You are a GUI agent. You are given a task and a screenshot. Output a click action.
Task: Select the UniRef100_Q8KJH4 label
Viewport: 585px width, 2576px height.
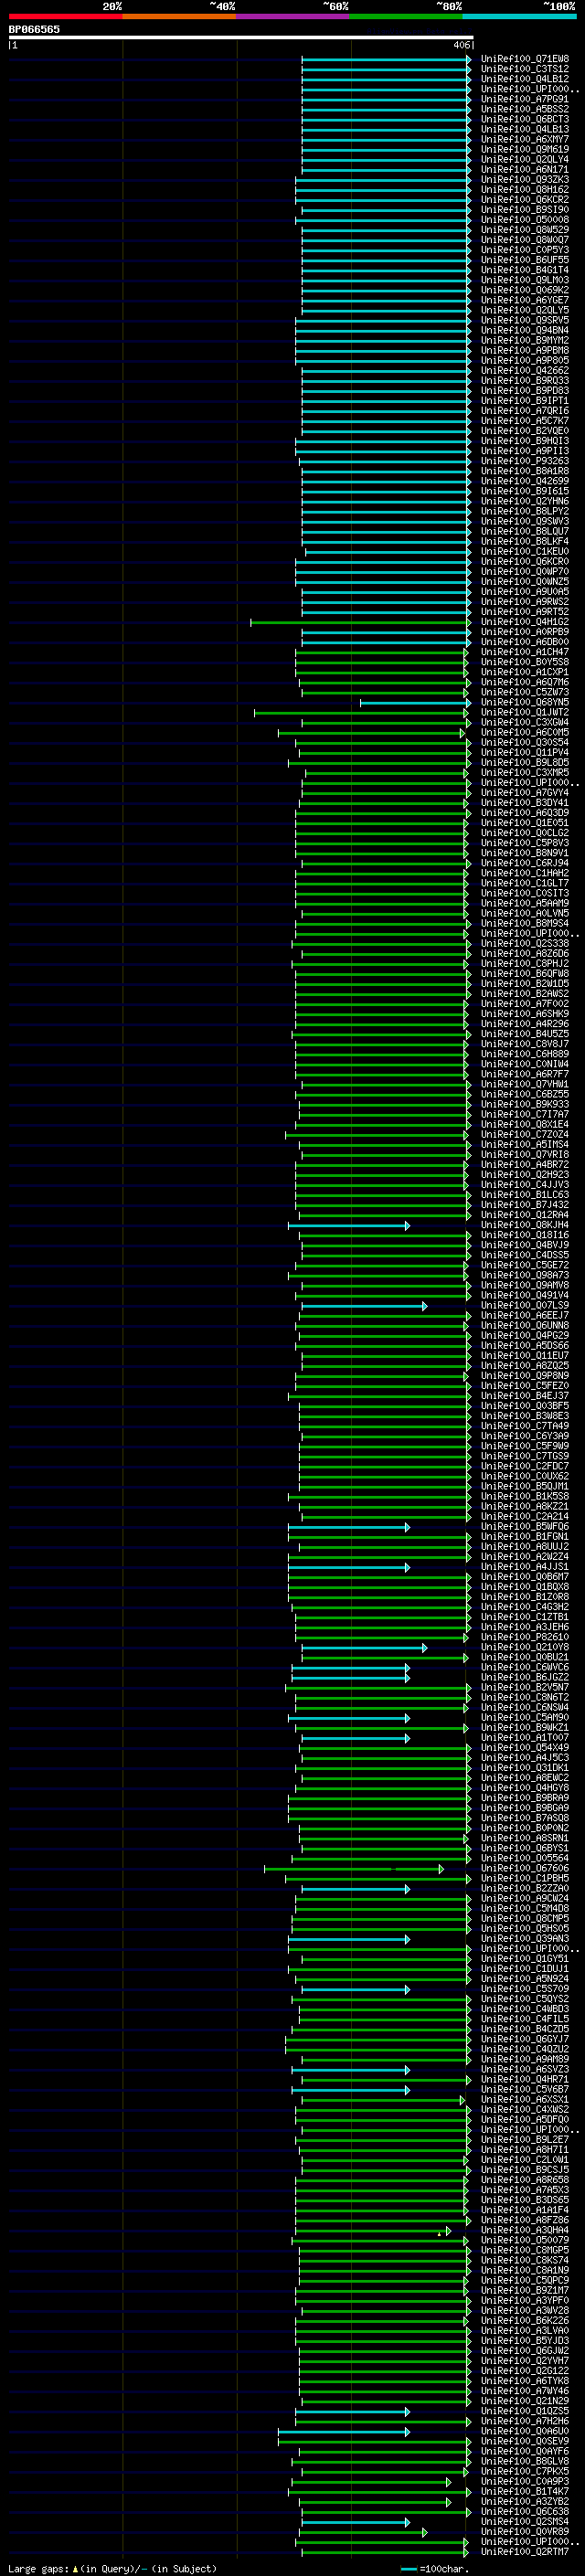pos(525,1225)
